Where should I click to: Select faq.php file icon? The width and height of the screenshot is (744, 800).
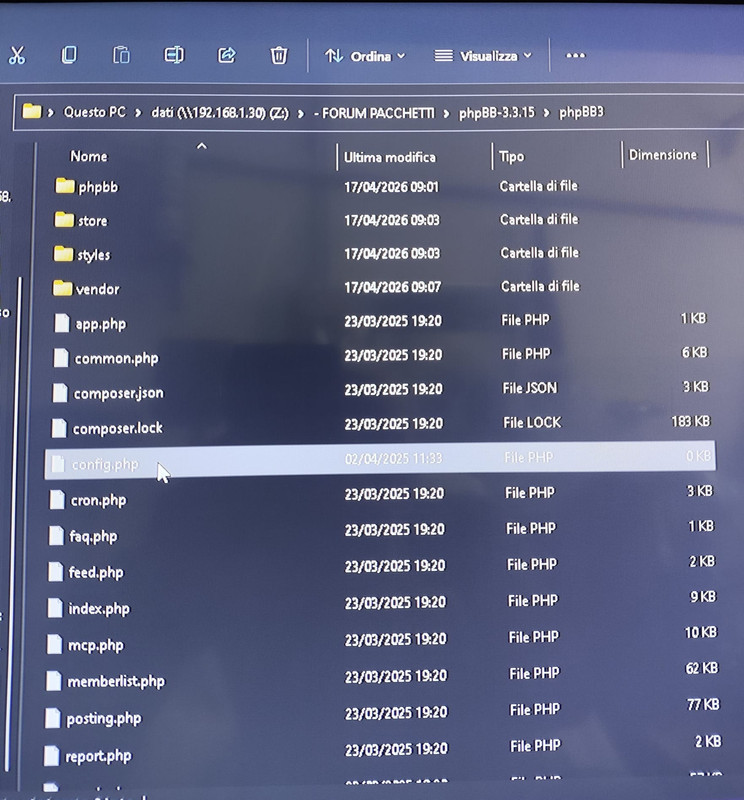56,536
